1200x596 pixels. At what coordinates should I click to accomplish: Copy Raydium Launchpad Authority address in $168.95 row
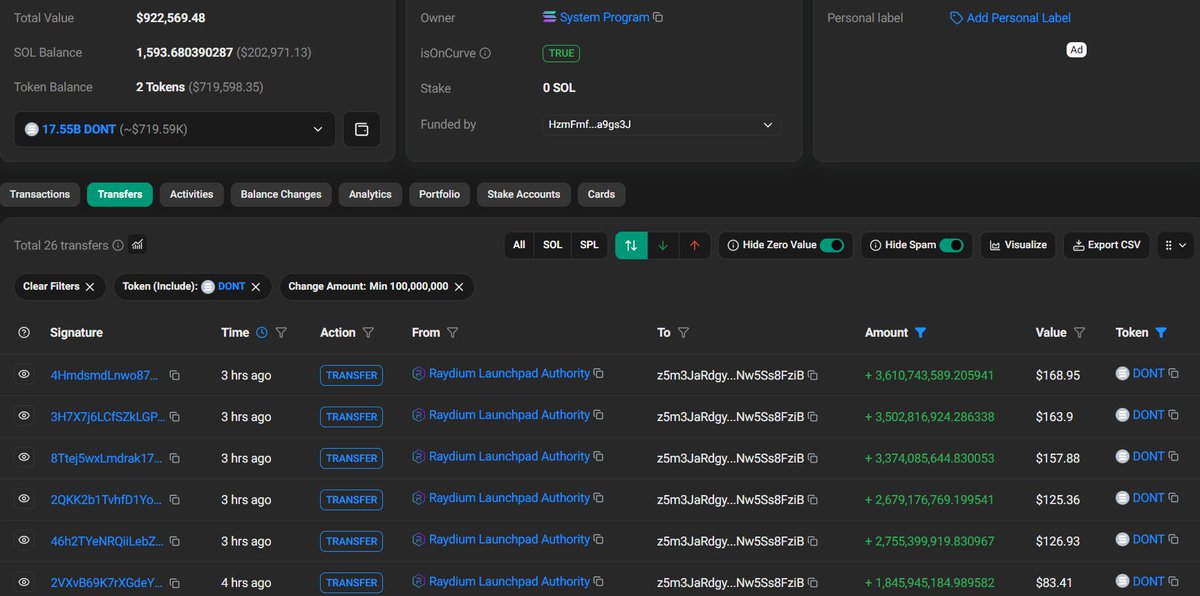pos(598,374)
